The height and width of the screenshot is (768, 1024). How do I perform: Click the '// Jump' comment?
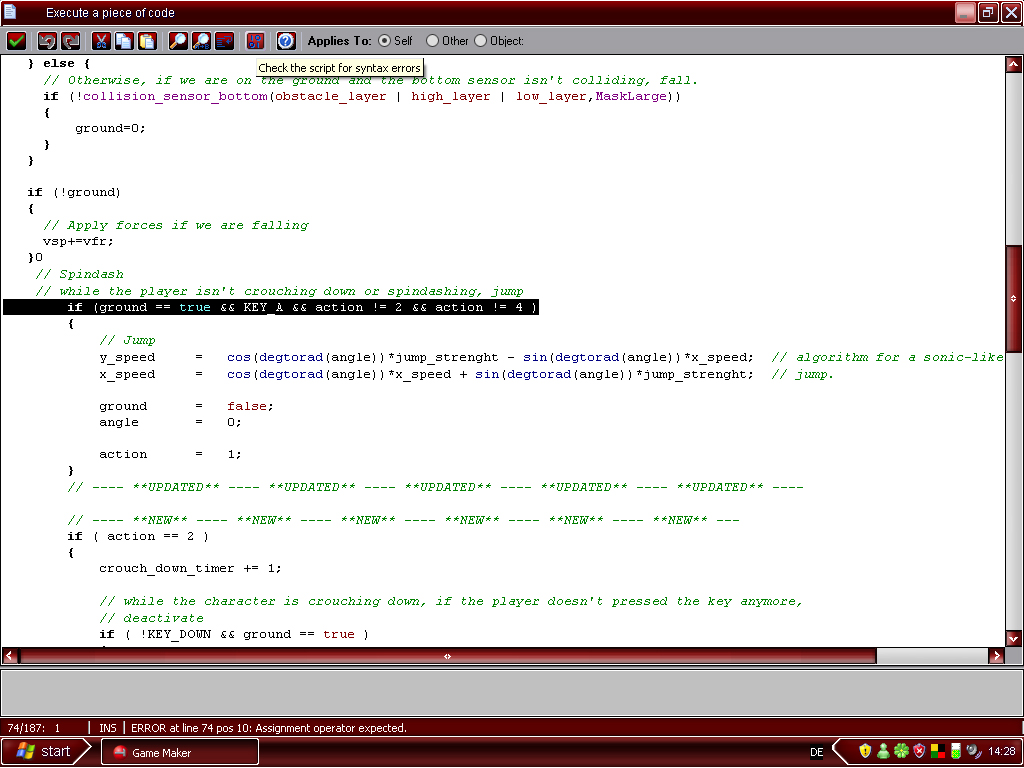click(127, 340)
